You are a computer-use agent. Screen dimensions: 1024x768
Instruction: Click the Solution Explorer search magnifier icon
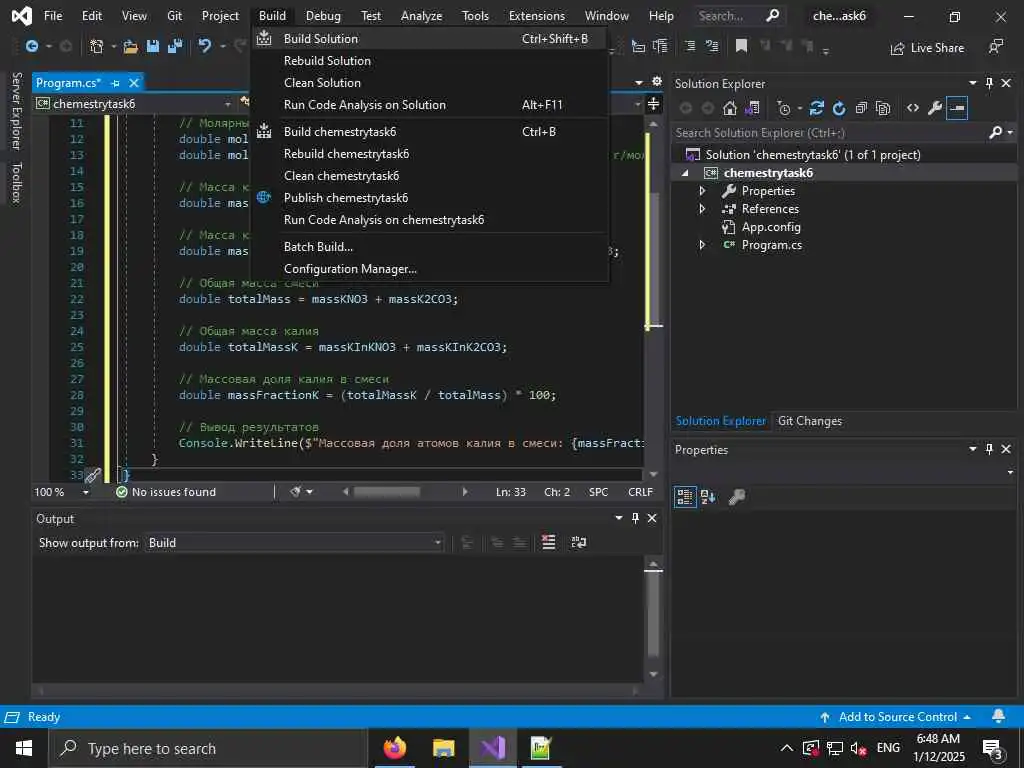[995, 133]
